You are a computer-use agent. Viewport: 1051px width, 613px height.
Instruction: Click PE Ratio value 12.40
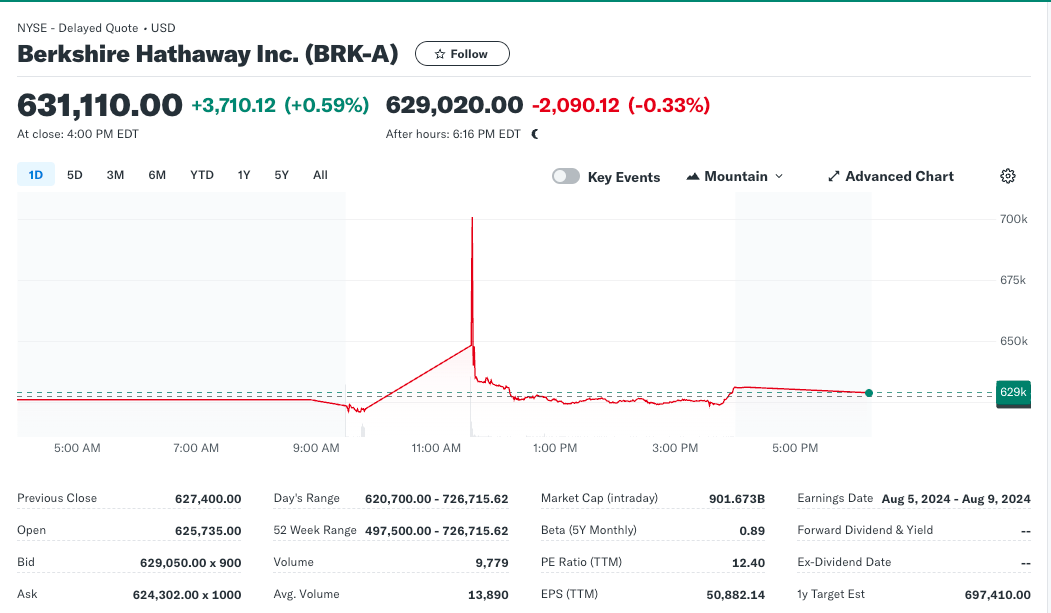(x=748, y=563)
